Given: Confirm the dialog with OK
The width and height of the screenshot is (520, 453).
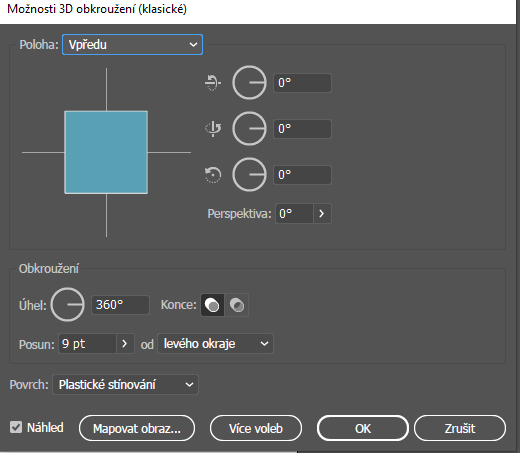Looking at the screenshot, I should coord(363,428).
